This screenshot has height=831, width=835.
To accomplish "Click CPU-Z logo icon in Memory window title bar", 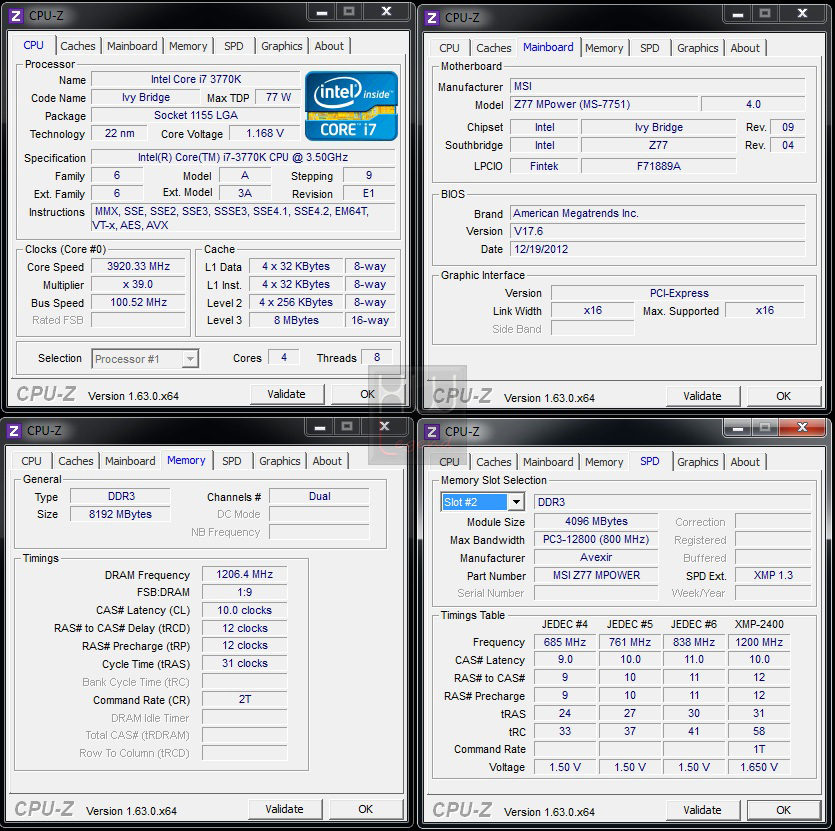I will [x=14, y=431].
